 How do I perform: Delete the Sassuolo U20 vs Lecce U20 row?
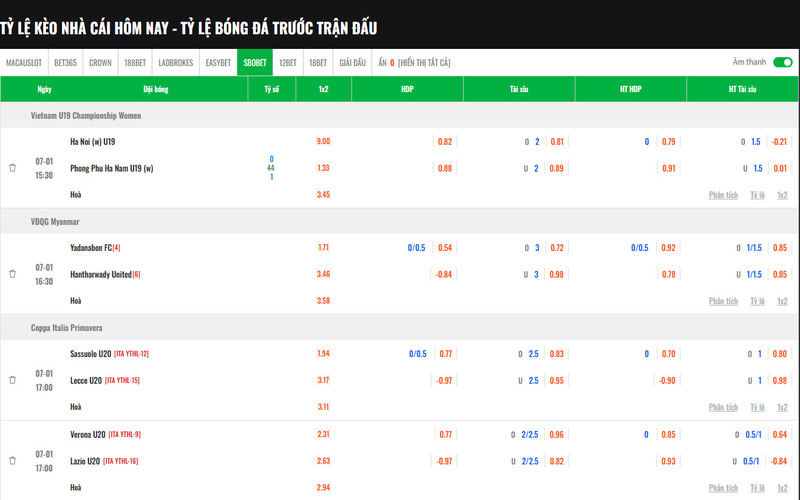(12, 380)
